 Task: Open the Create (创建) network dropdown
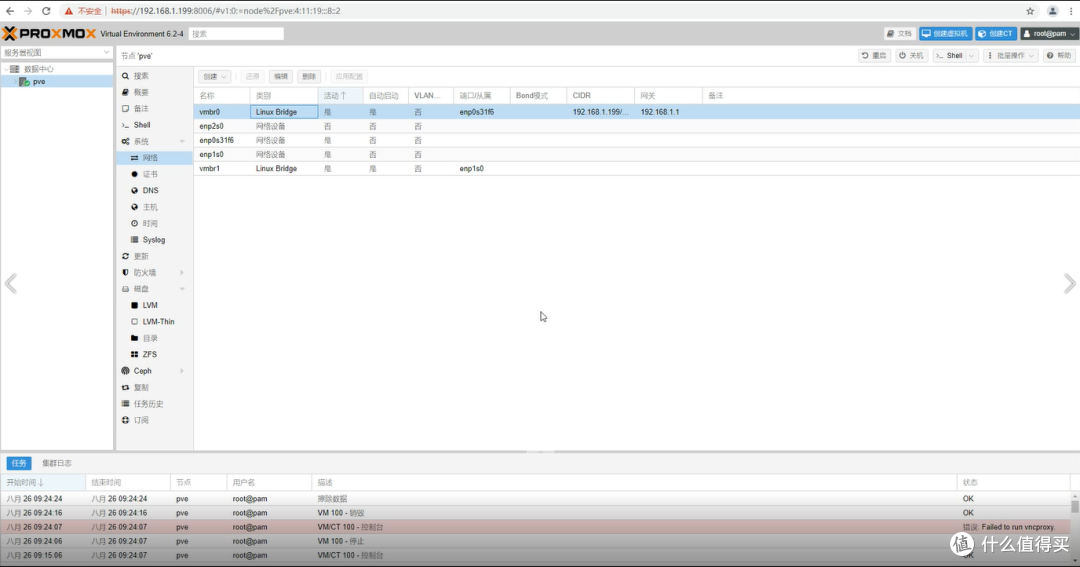[214, 76]
